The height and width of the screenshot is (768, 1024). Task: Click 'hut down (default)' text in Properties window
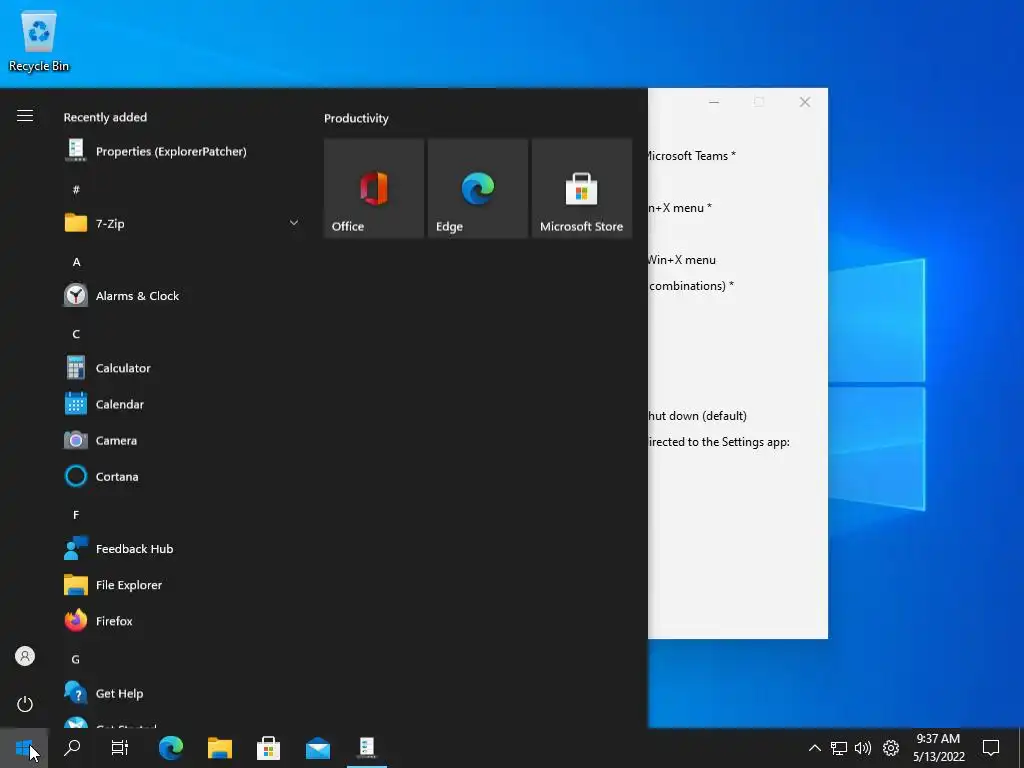pyautogui.click(x=697, y=416)
